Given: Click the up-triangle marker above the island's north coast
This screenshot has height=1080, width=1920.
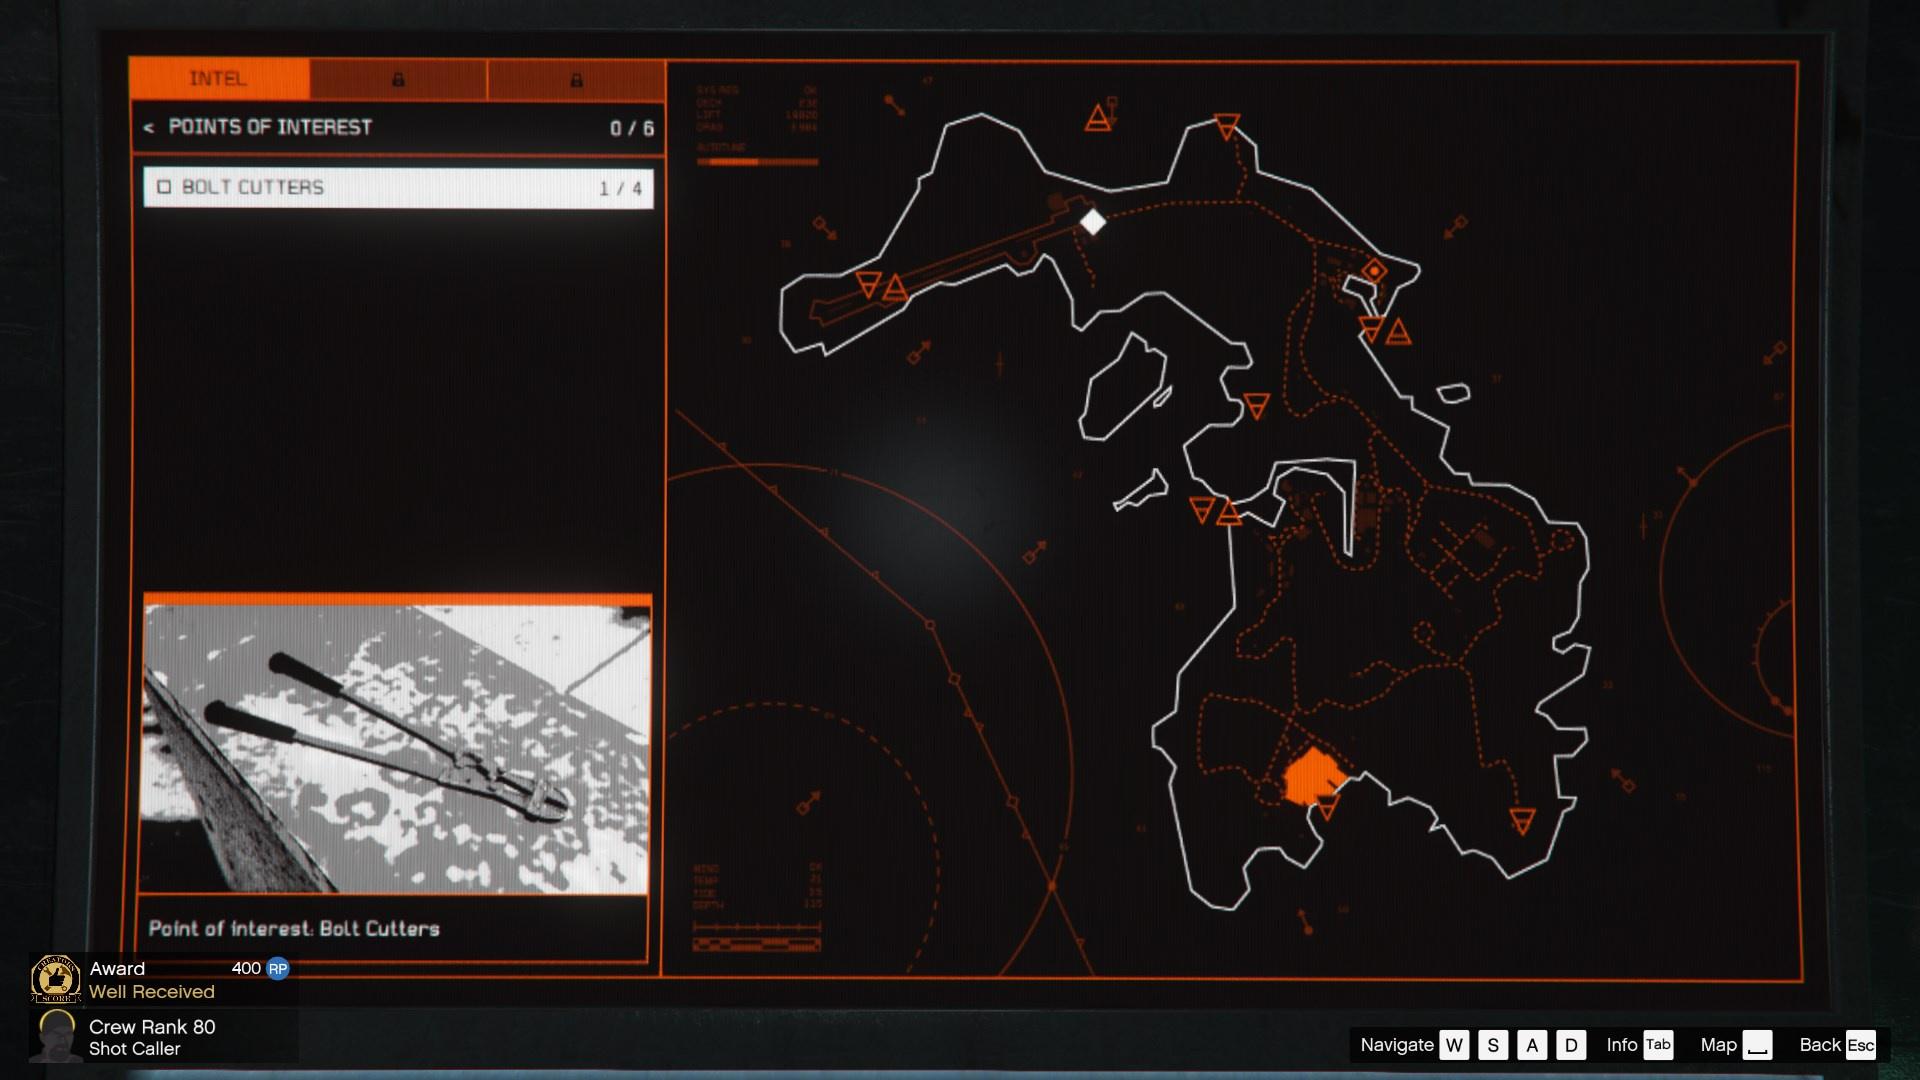Looking at the screenshot, I should [x=1098, y=120].
